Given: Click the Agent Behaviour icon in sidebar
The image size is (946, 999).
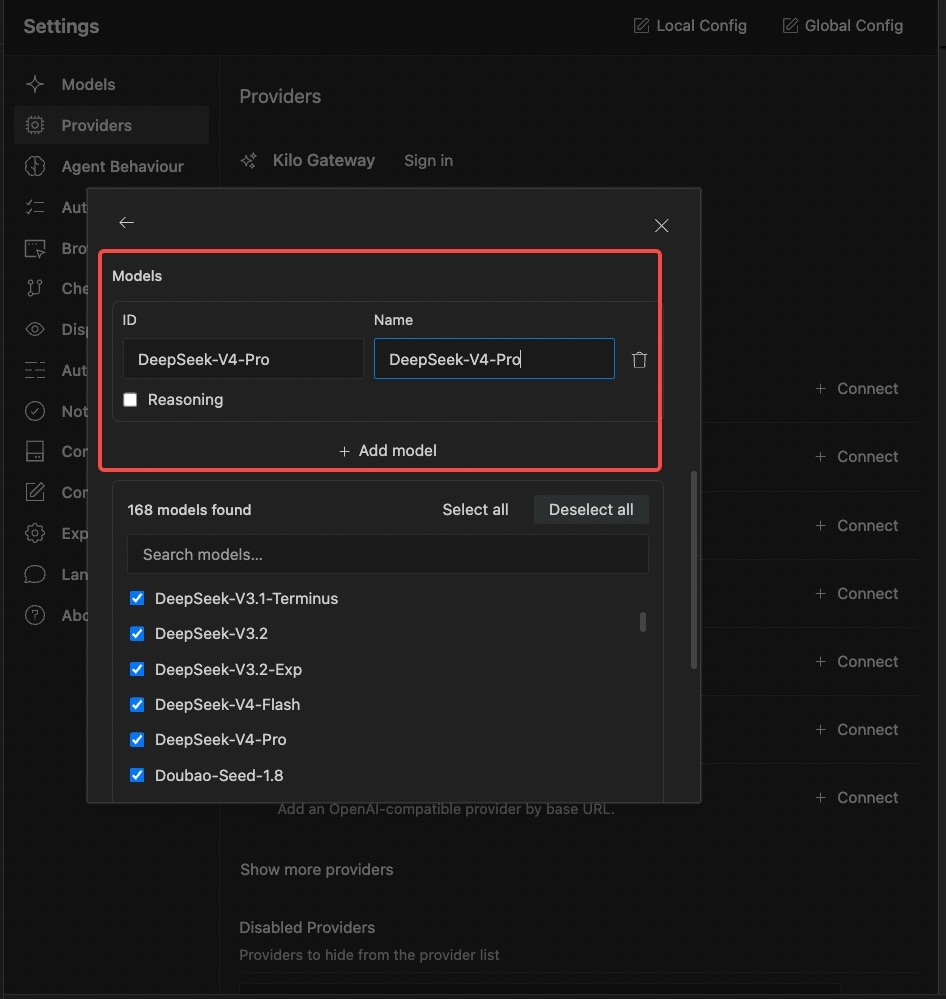Looking at the screenshot, I should (x=35, y=166).
